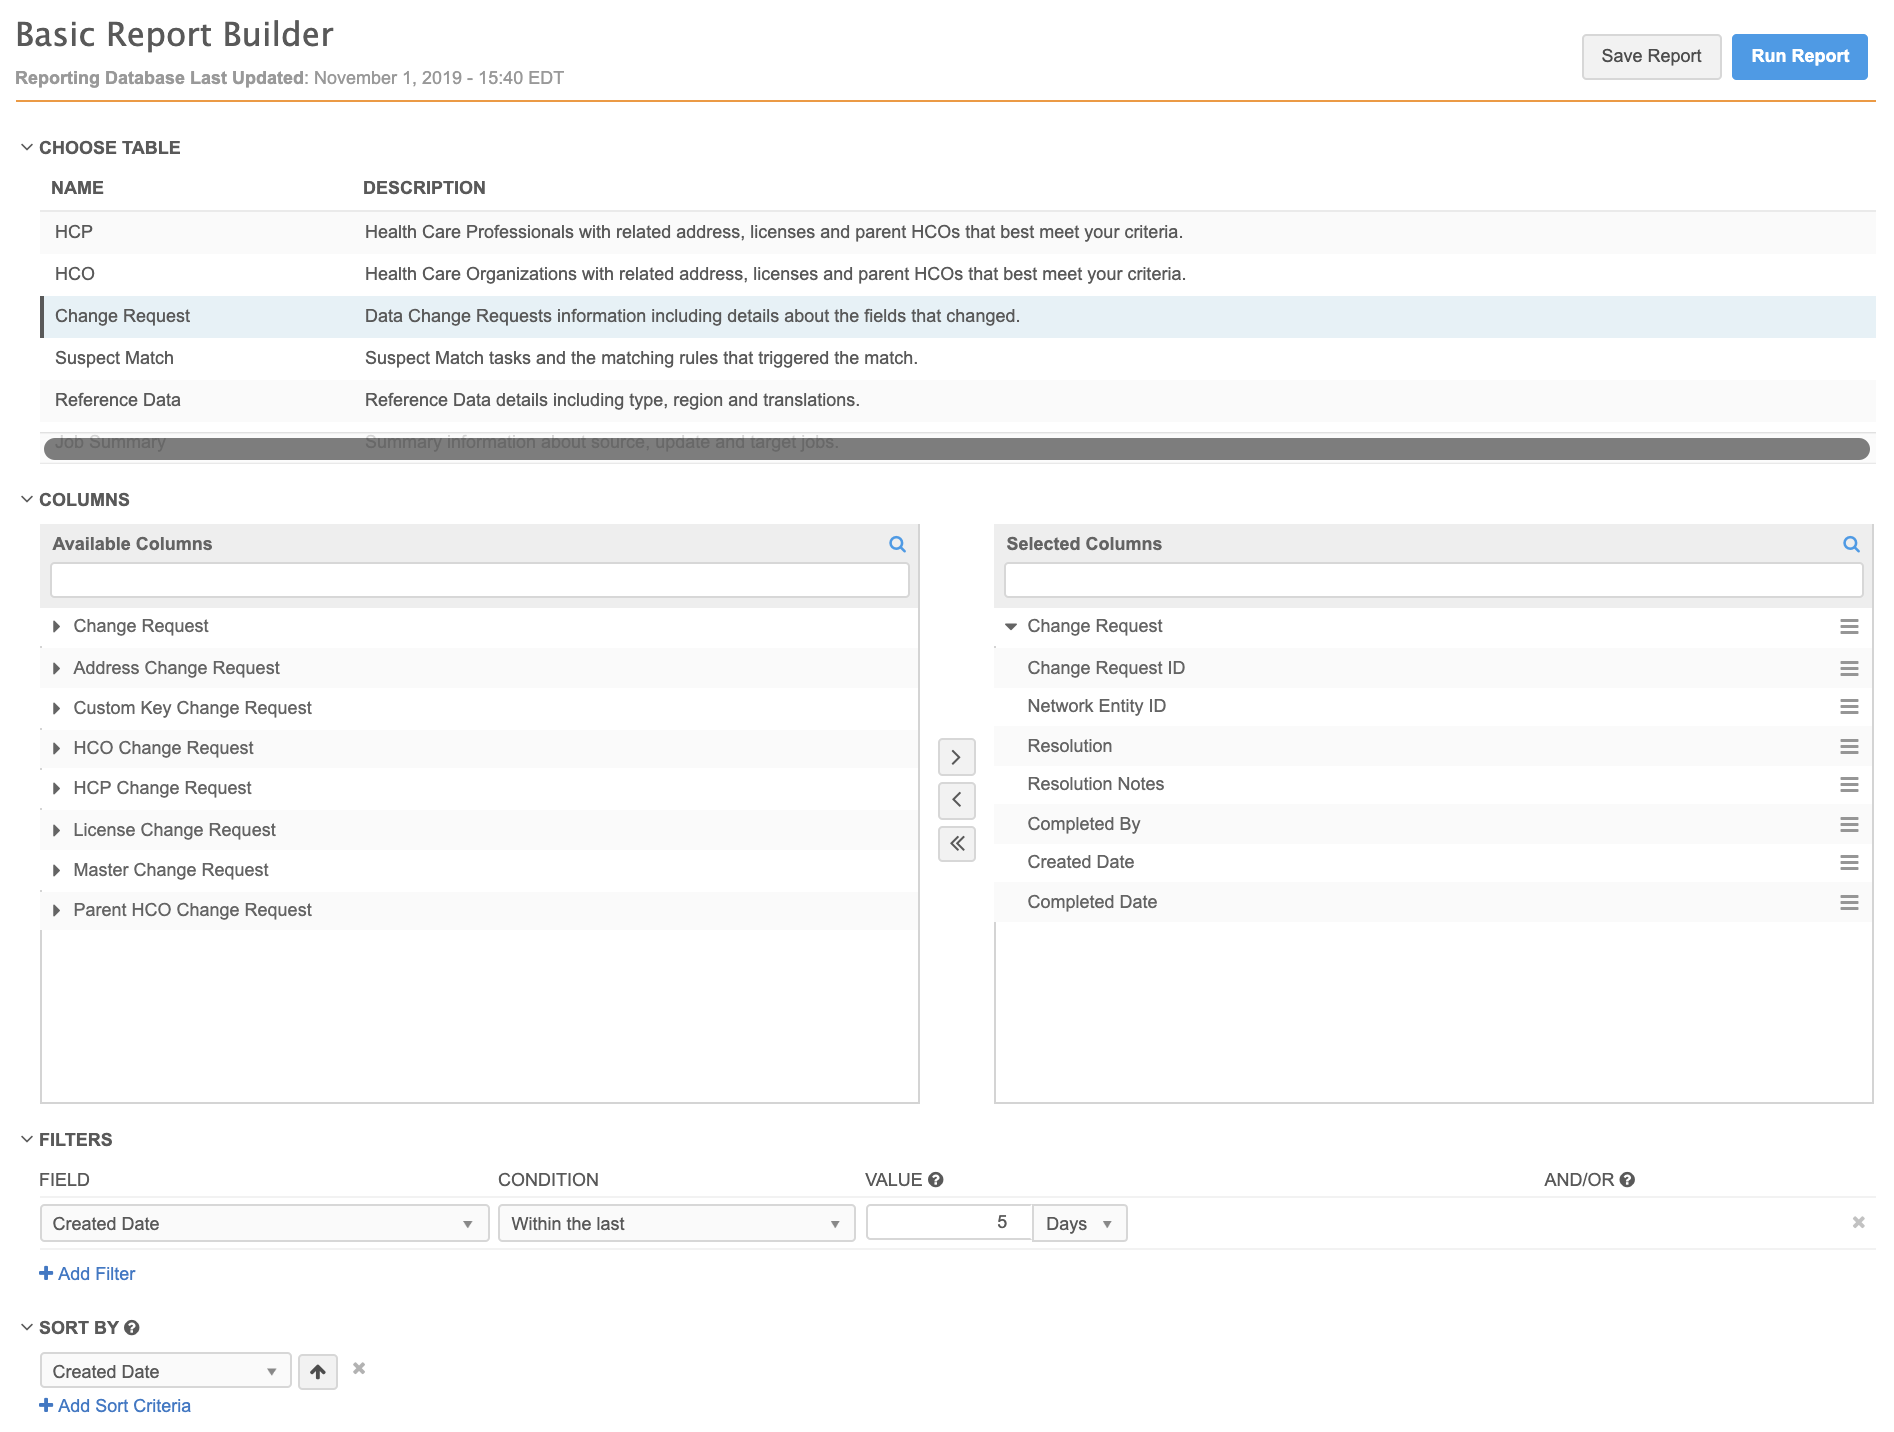This screenshot has height=1432, width=1894.
Task: Click the Add Filter link
Action: point(87,1274)
